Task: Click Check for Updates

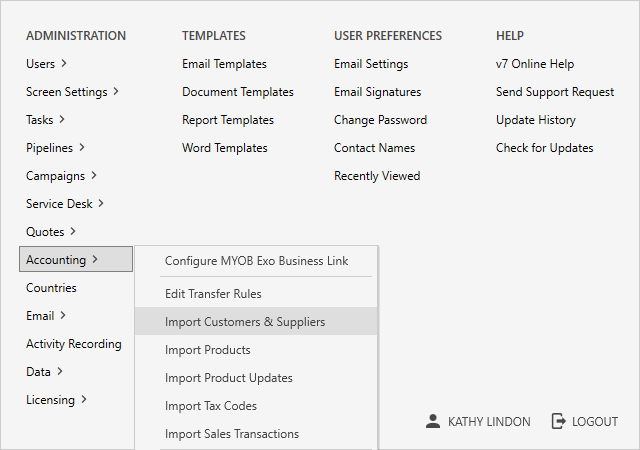Action: tap(544, 148)
